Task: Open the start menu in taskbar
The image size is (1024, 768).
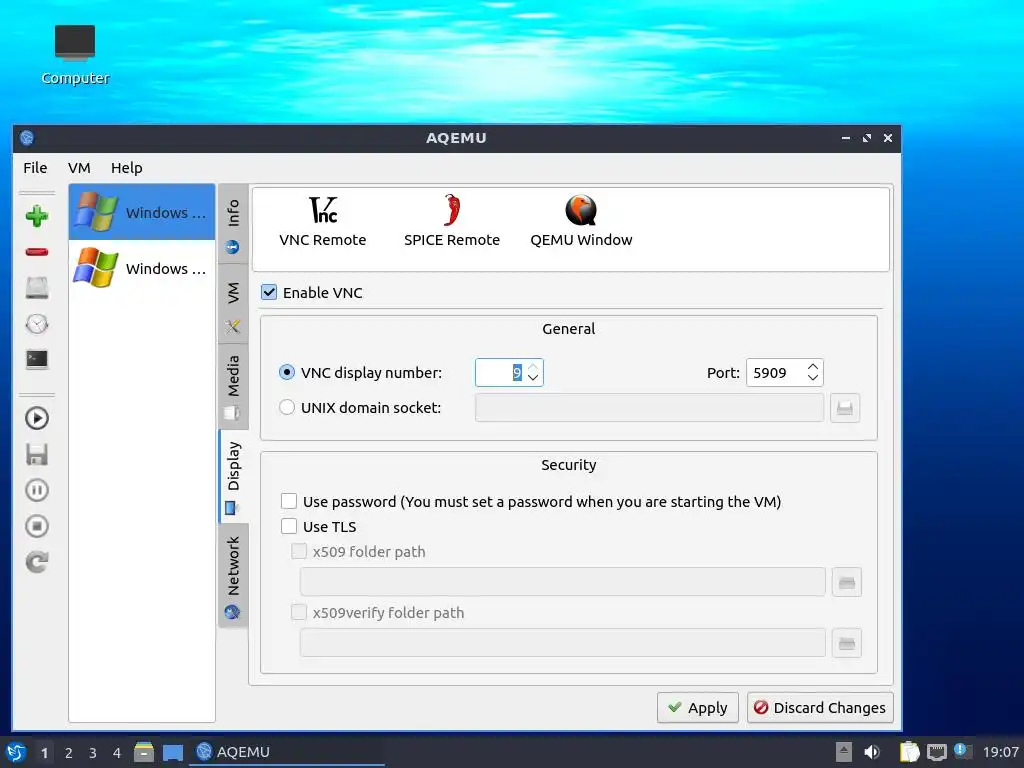Action: pyautogui.click(x=16, y=752)
